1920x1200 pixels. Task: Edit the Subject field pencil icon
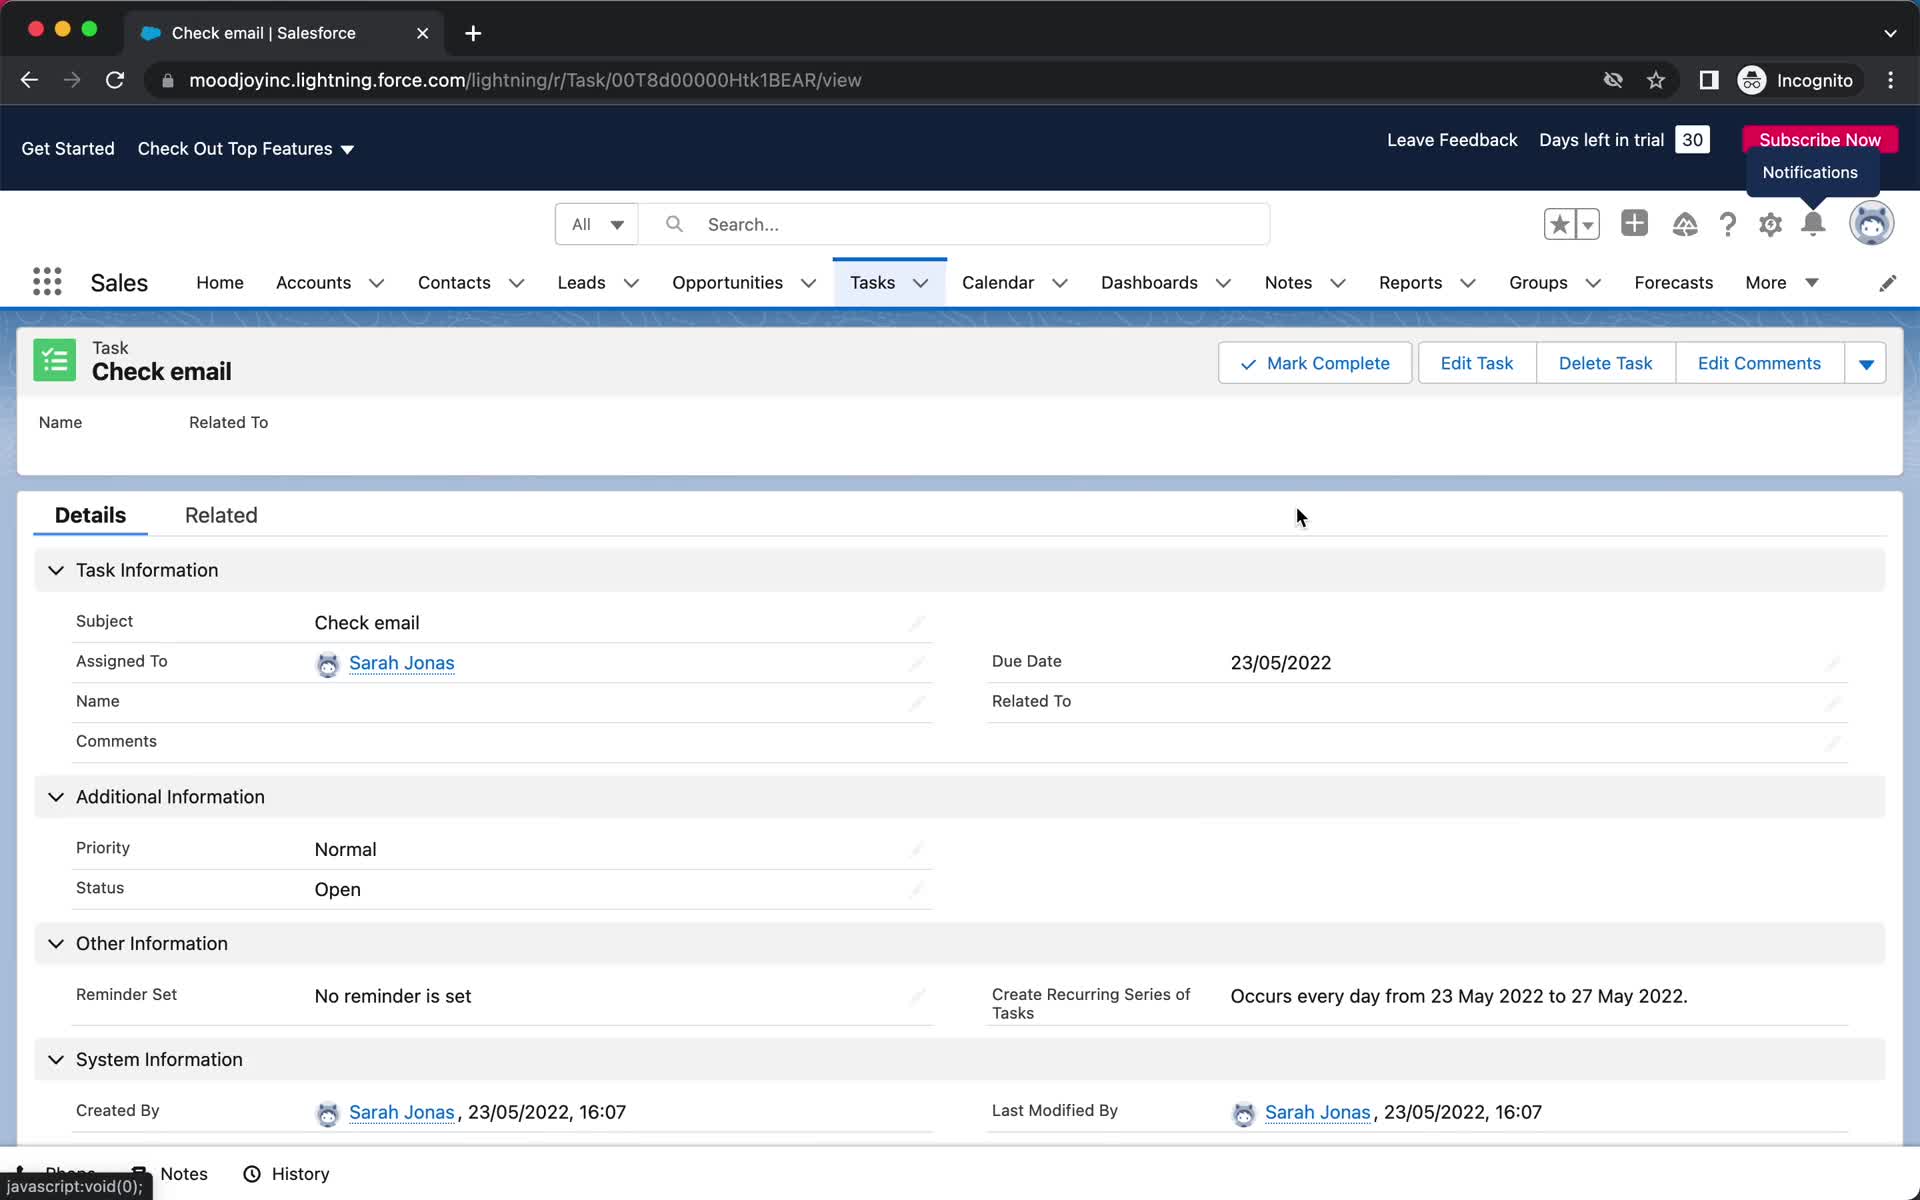(916, 623)
